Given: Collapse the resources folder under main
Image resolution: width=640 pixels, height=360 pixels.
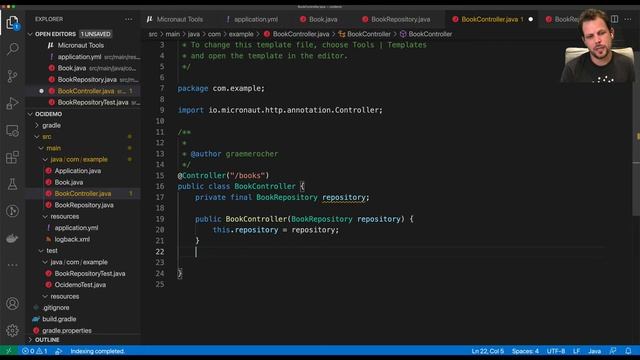Looking at the screenshot, I should click(64, 217).
